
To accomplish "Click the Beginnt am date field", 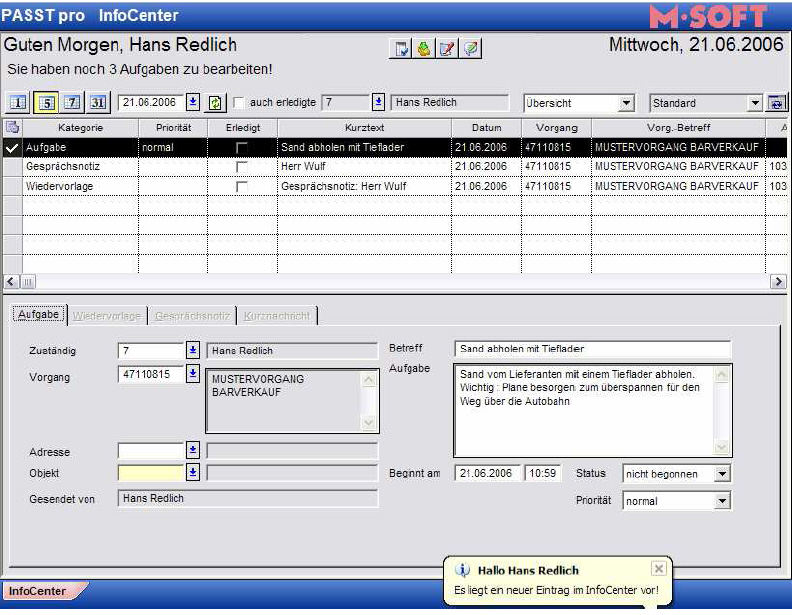I will click(487, 473).
